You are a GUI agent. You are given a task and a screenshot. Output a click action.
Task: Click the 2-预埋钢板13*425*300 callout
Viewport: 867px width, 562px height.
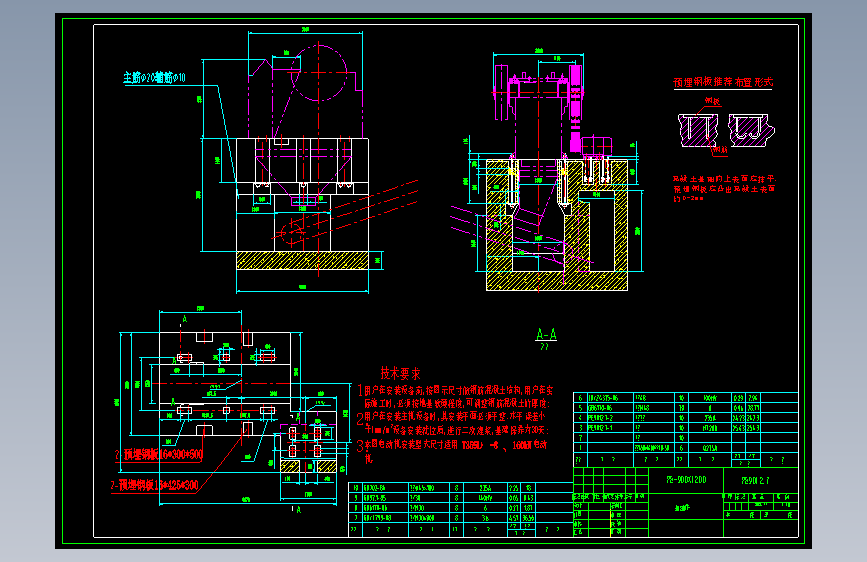(154, 486)
